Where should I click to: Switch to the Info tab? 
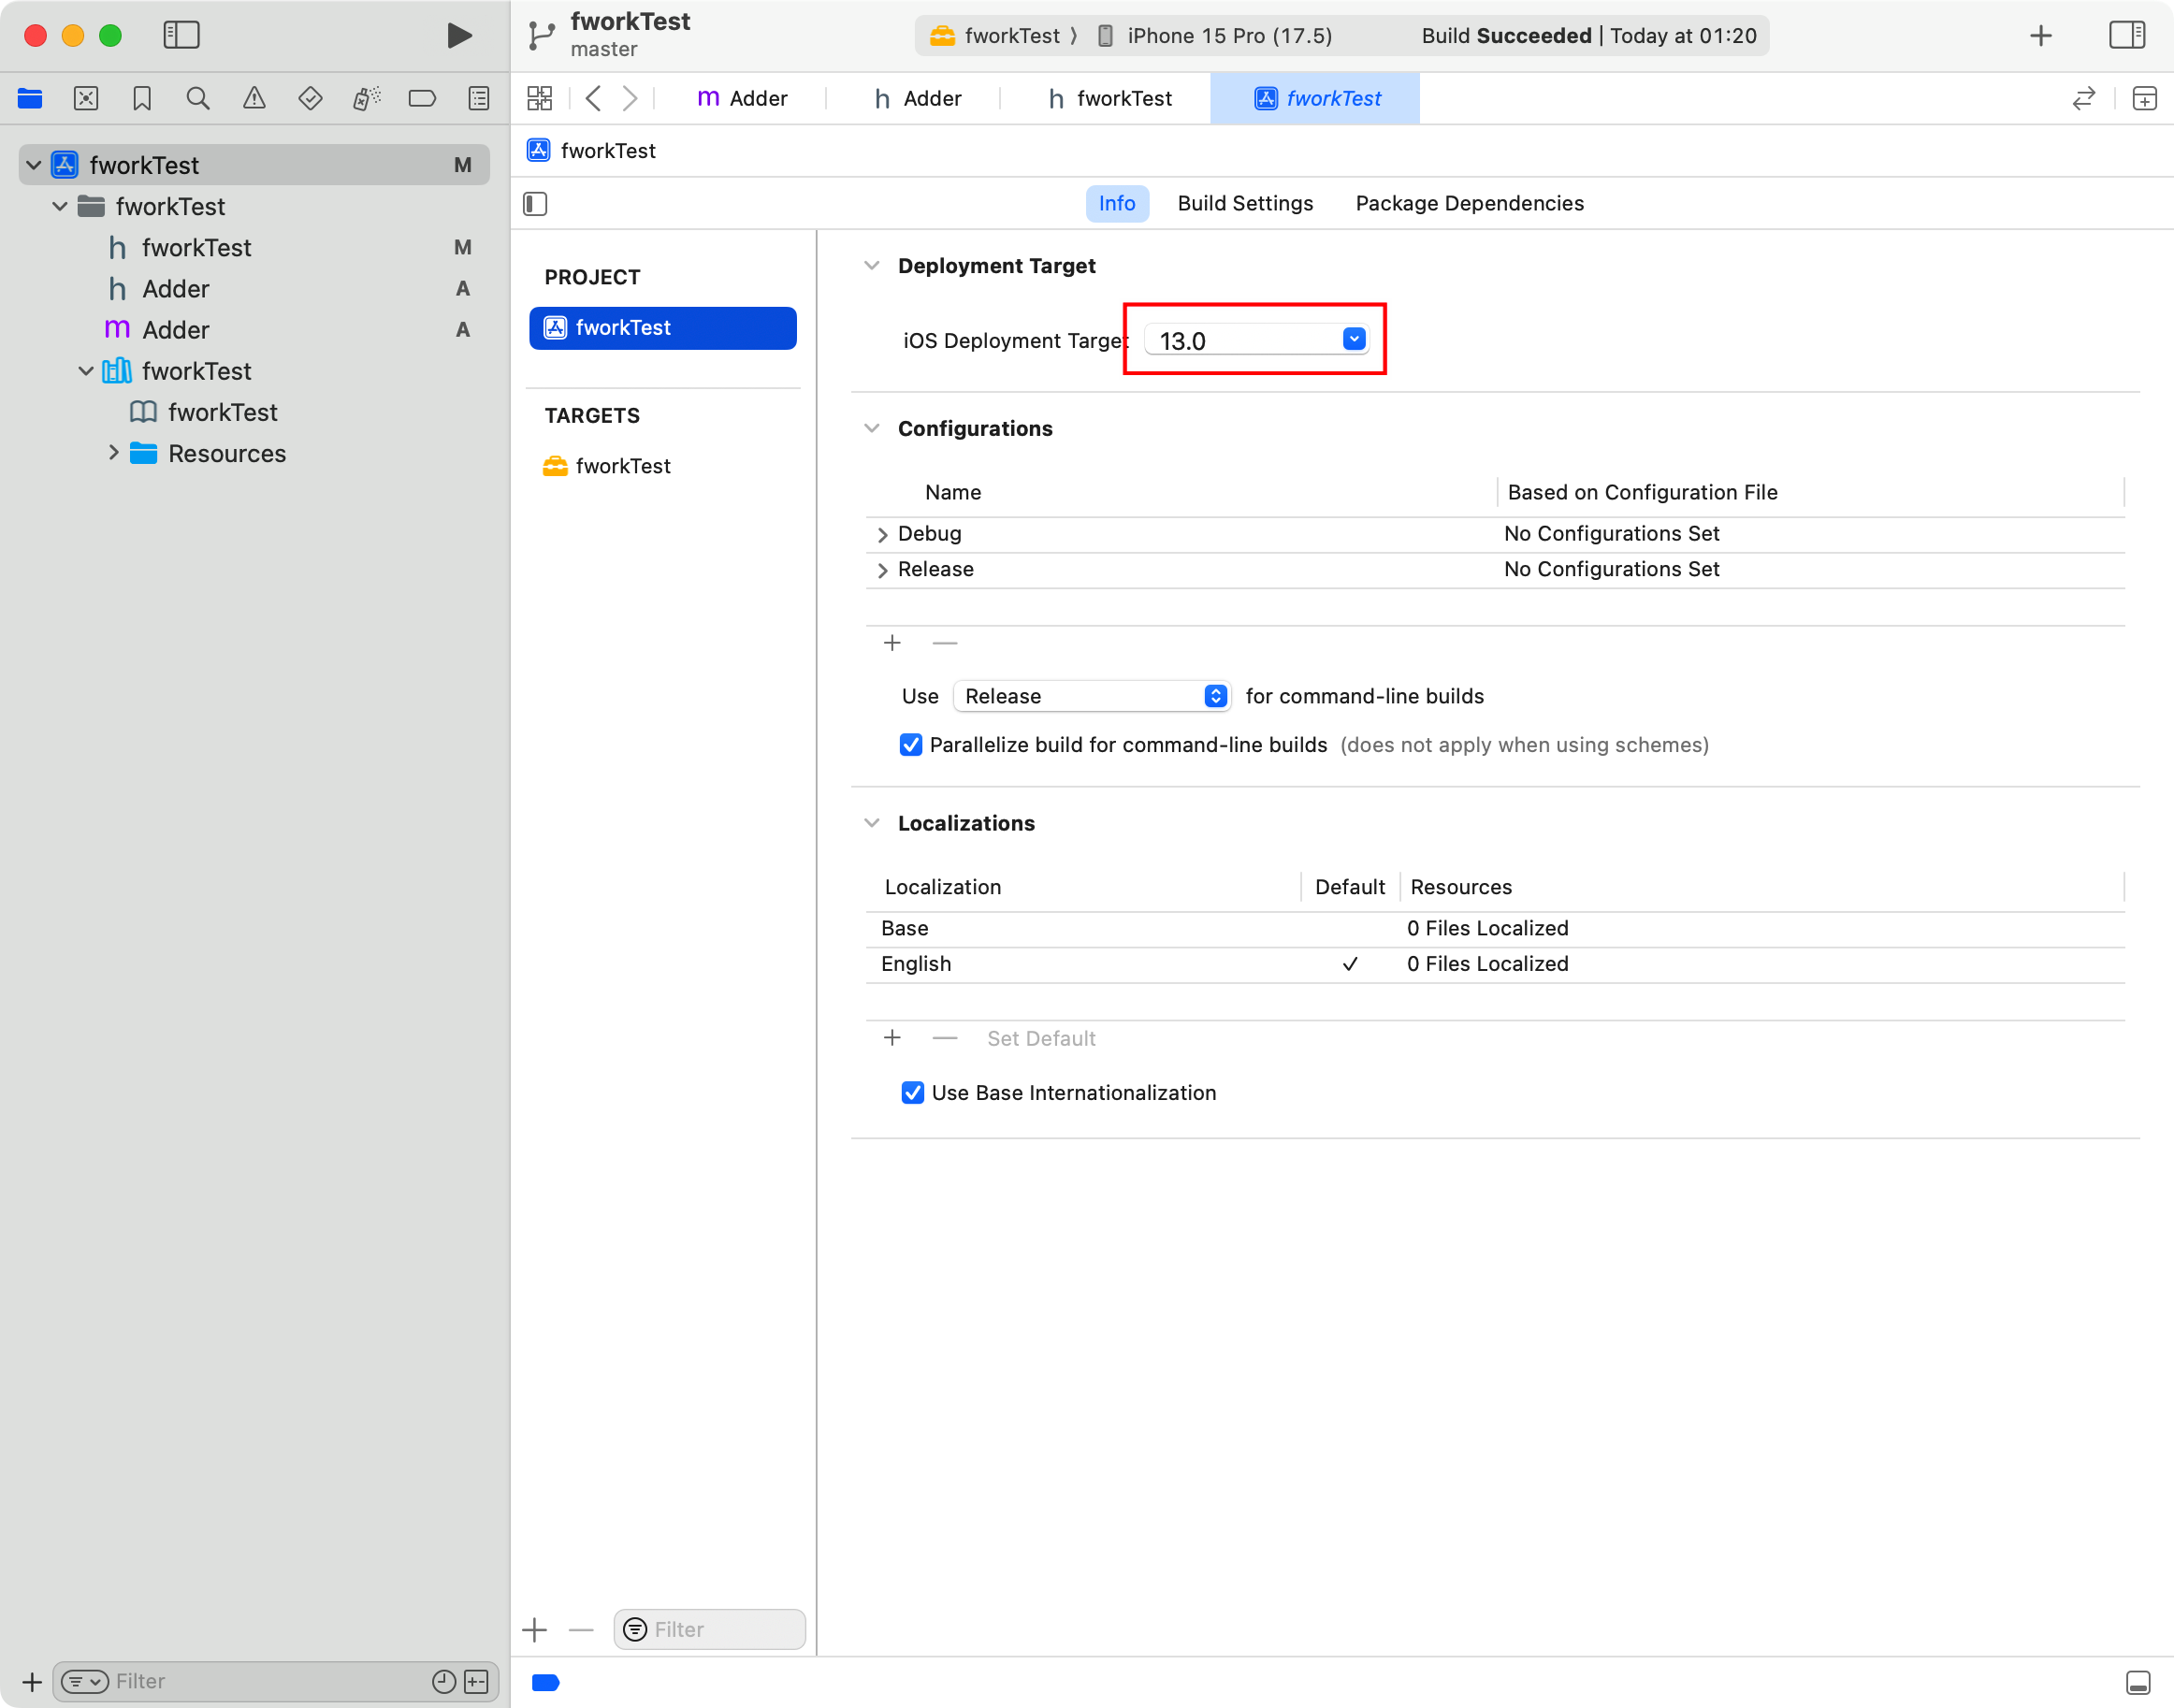[1117, 204]
